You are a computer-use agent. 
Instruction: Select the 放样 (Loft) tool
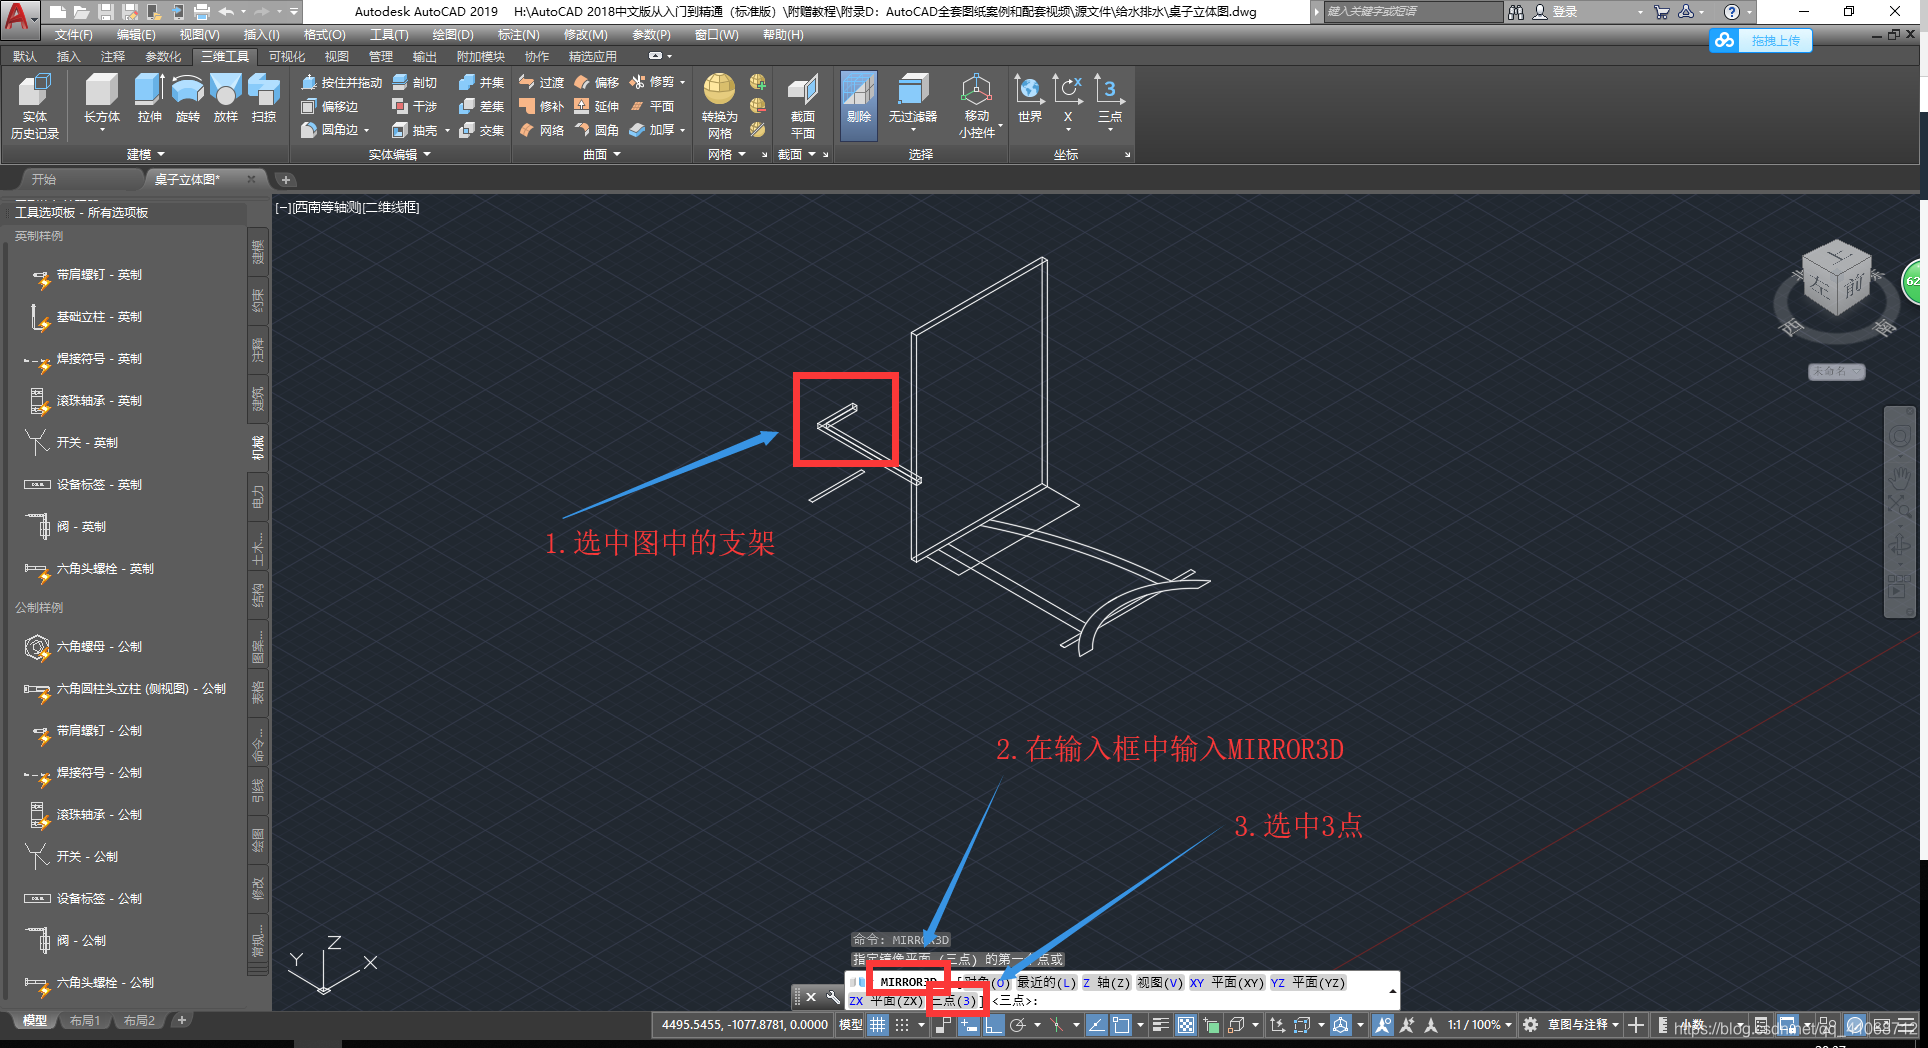coord(226,98)
